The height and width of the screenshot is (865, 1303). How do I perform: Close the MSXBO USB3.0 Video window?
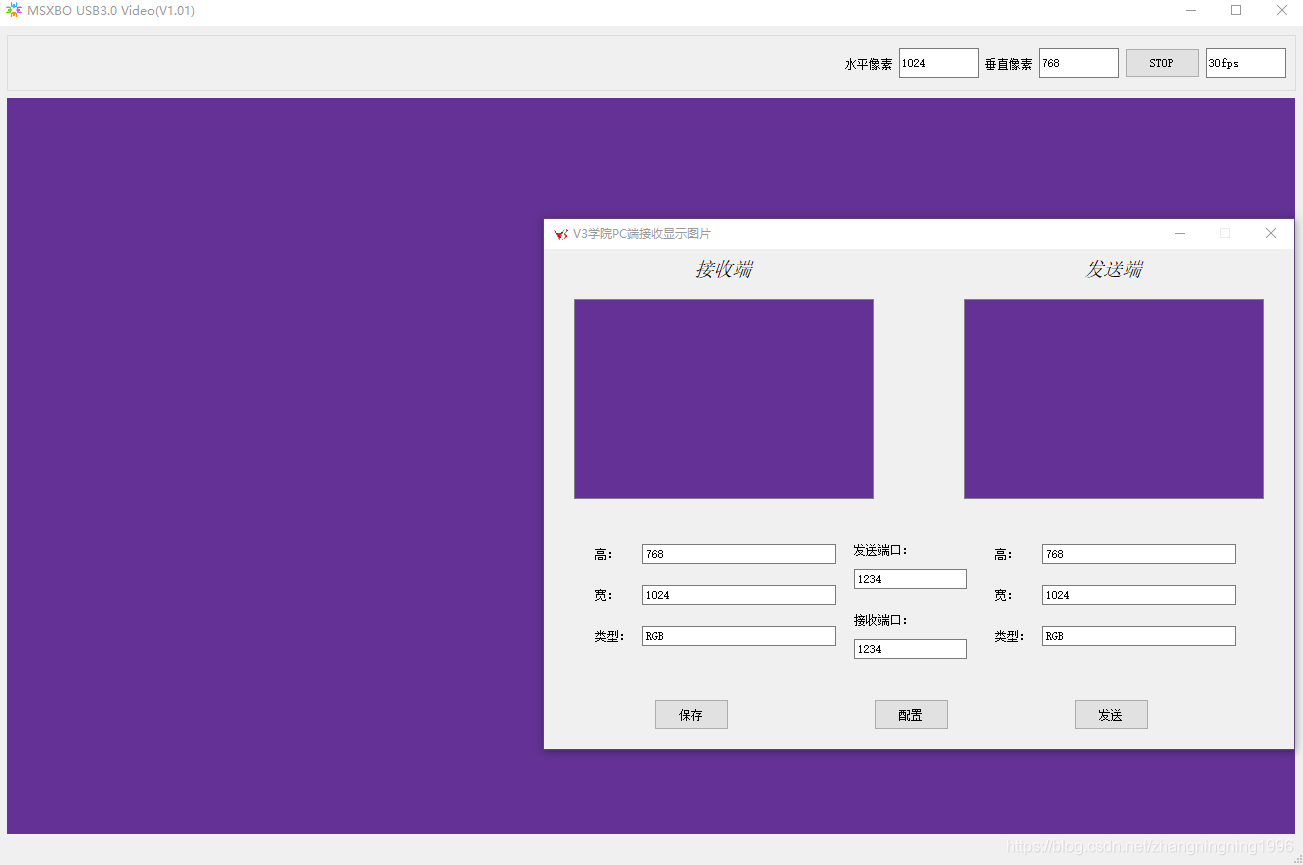click(x=1281, y=11)
